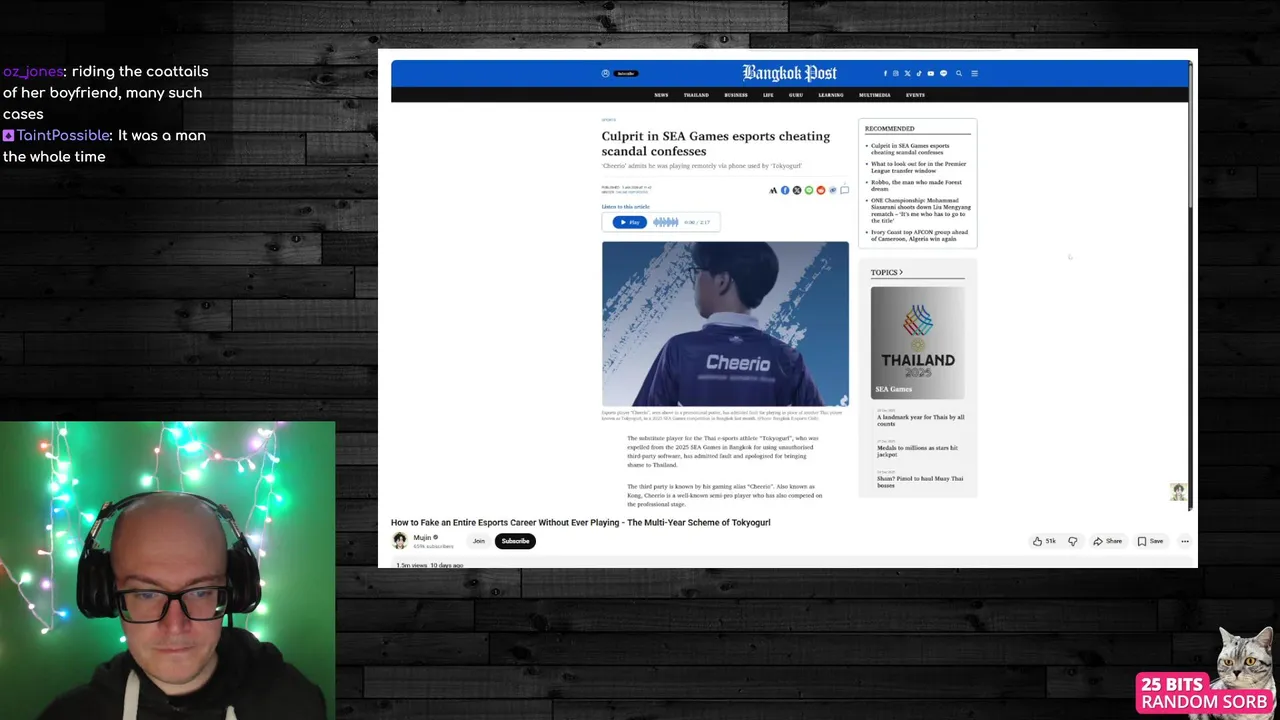Open the Multimedia menu
This screenshot has width=1280, height=720.
[875, 95]
